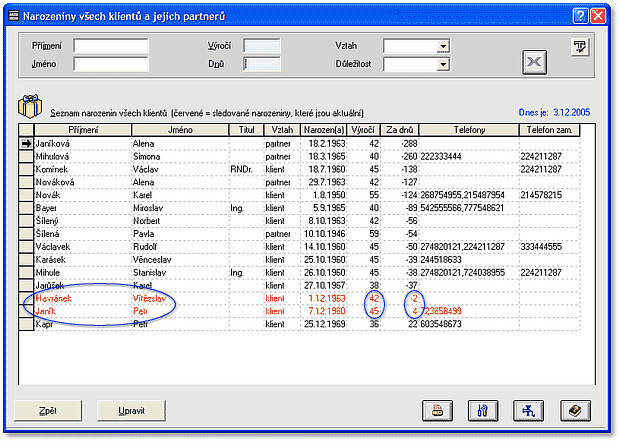Screen dimensions: 620x442
Task: Open the tools settings icon button
Action: pos(481,409)
